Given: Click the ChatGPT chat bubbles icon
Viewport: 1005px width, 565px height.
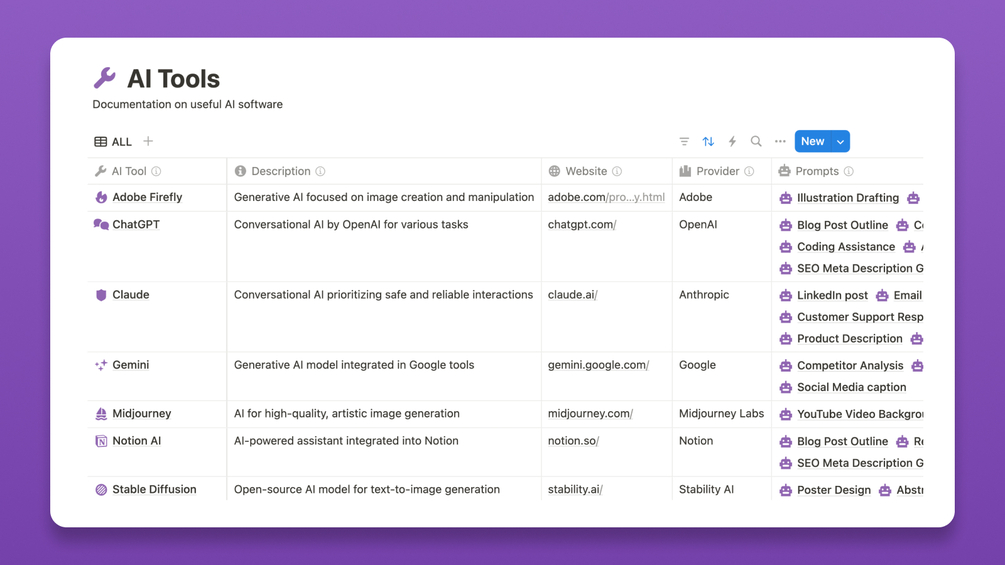Looking at the screenshot, I should [x=101, y=224].
